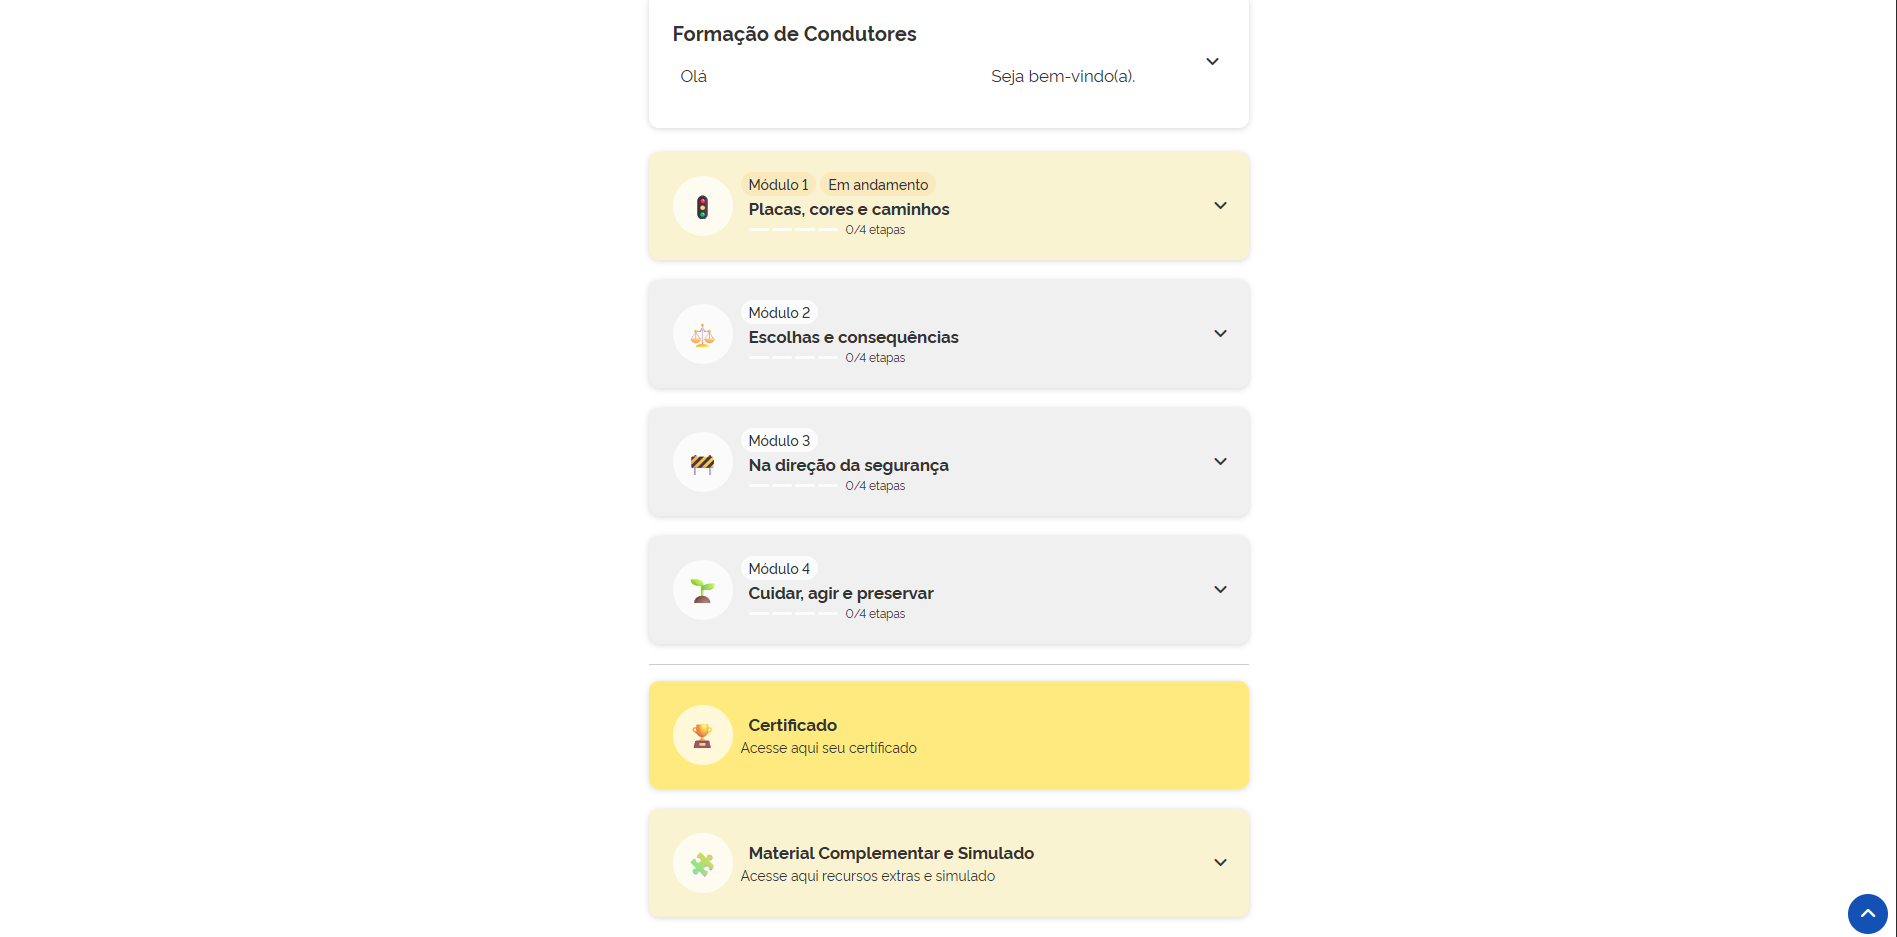Click the balance scale icon for Módulo 2
The width and height of the screenshot is (1897, 937).
tap(702, 335)
